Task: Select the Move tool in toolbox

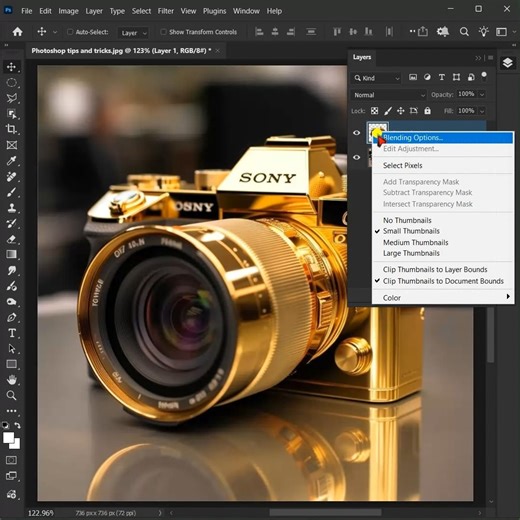Action: click(12, 67)
